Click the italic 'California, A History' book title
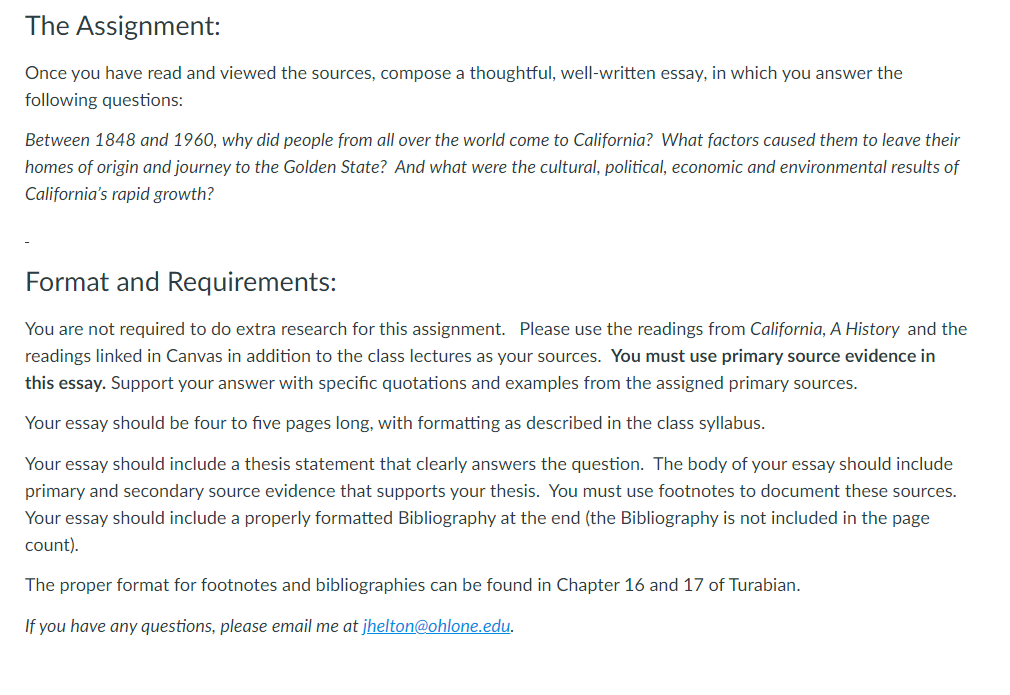This screenshot has width=1010, height=695. (x=824, y=329)
